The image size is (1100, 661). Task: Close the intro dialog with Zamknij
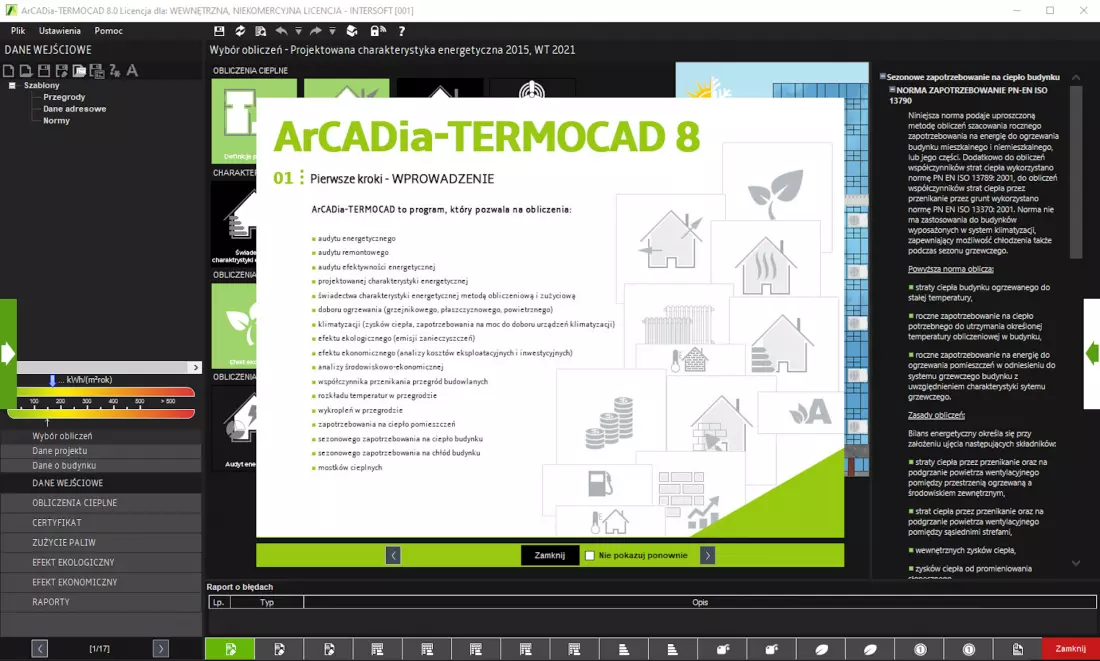click(x=549, y=556)
